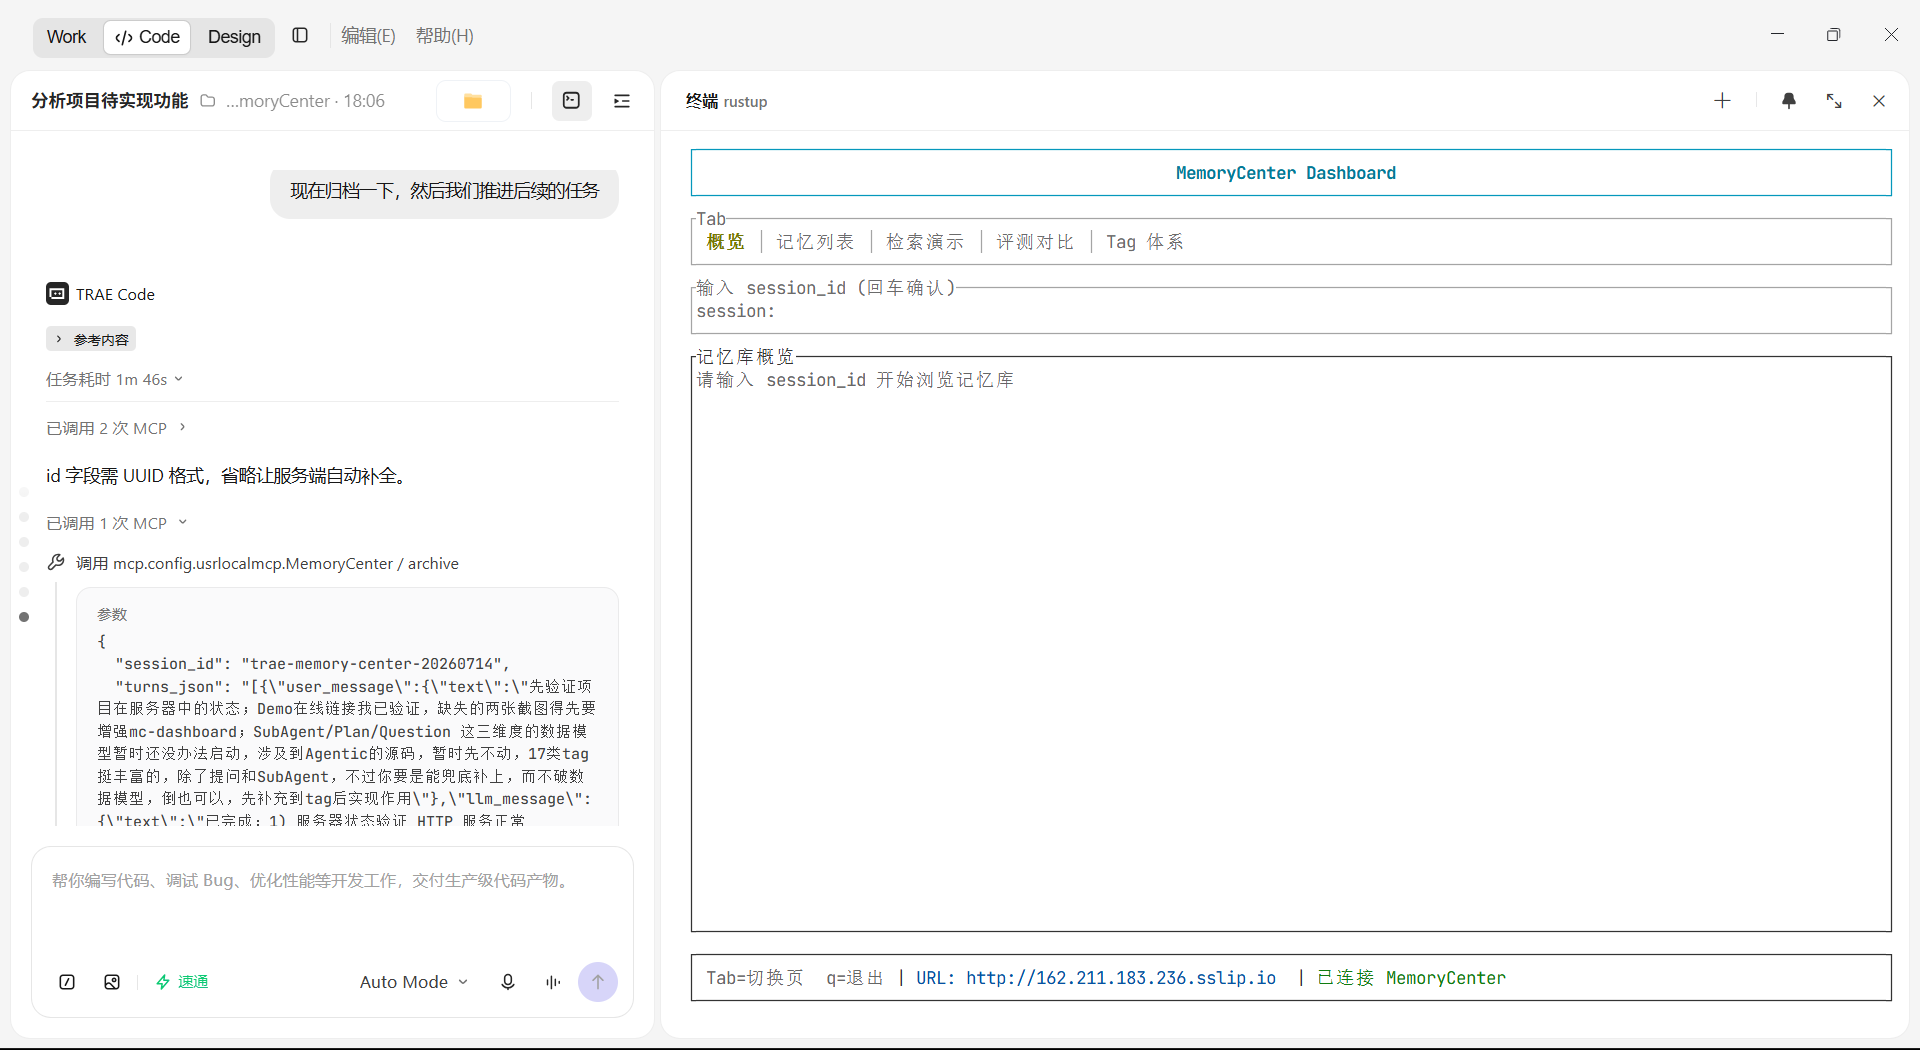Click 已连接 MemoryCenter status text
This screenshot has width=1920, height=1050.
click(1411, 978)
